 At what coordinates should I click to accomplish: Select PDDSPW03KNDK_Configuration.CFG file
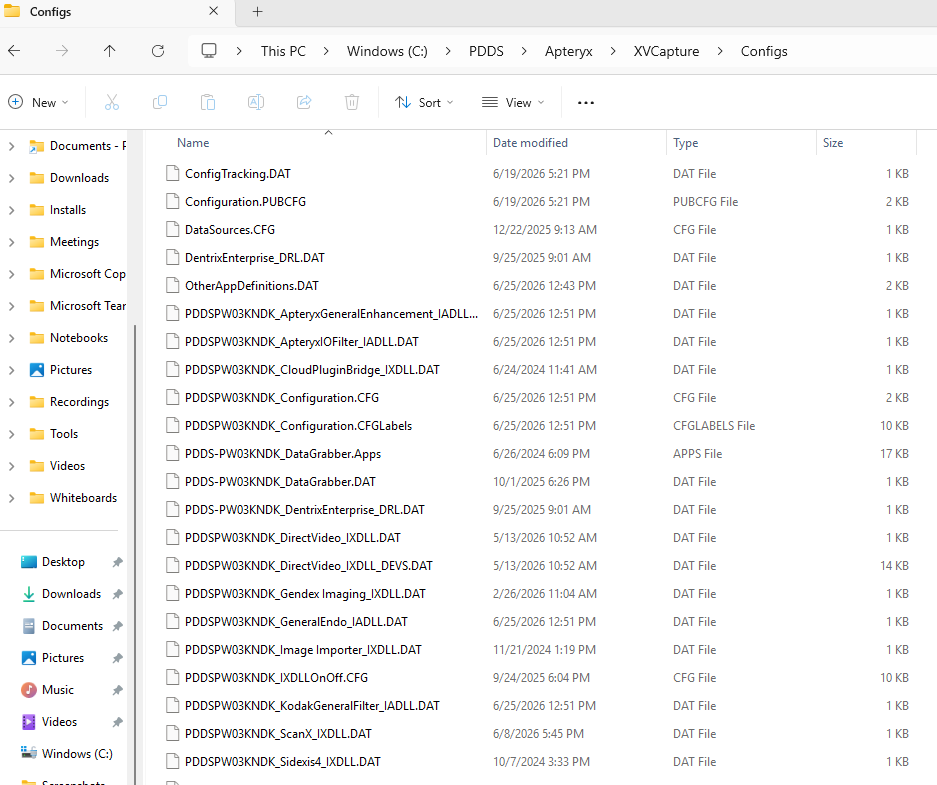pos(281,398)
